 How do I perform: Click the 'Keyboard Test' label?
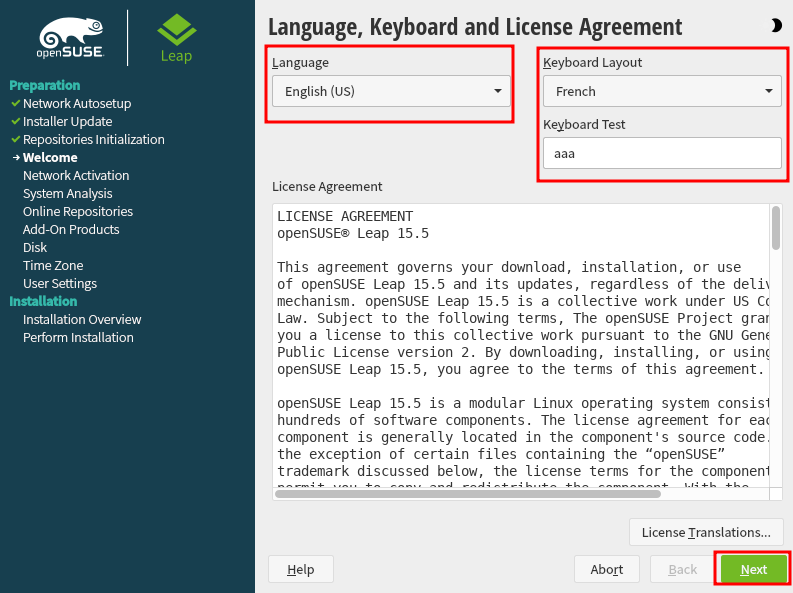[584, 124]
